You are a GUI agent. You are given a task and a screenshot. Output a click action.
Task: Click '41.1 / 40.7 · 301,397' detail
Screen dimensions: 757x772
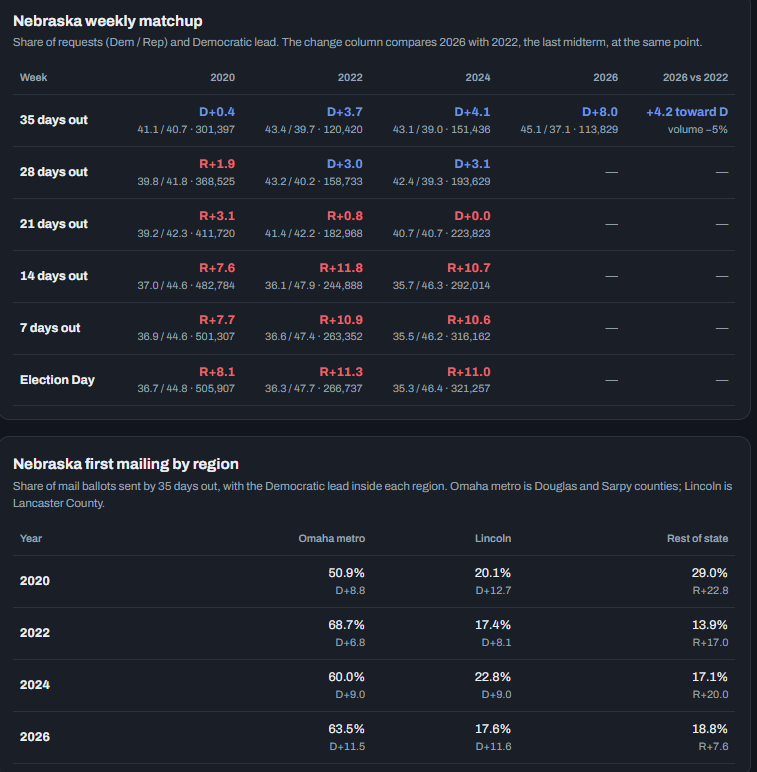click(x=186, y=129)
